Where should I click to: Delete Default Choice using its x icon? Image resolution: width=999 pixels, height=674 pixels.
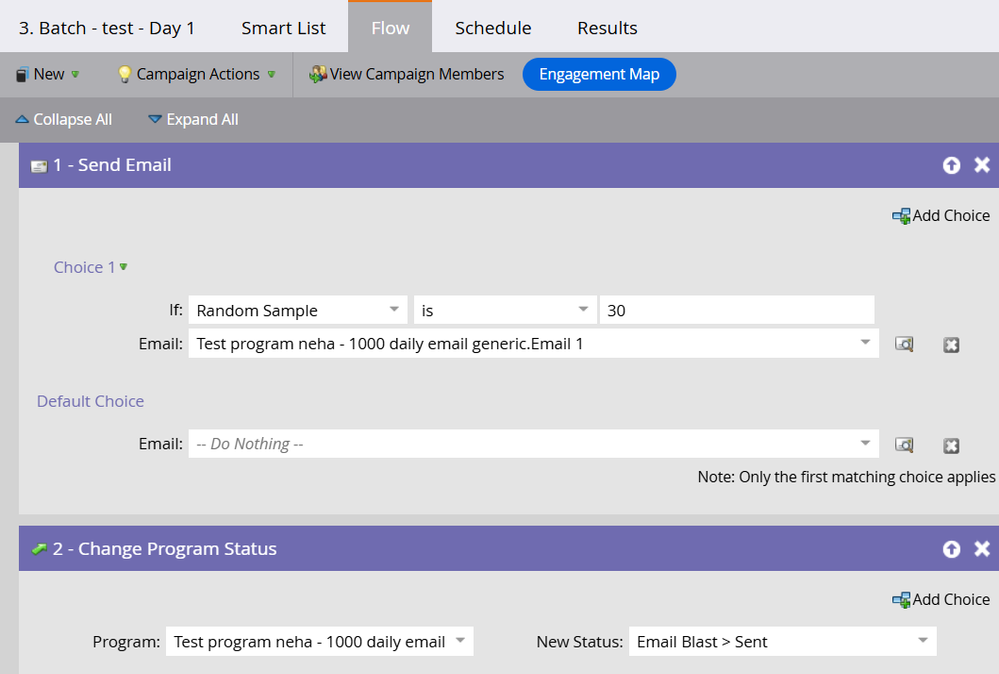[x=951, y=445]
